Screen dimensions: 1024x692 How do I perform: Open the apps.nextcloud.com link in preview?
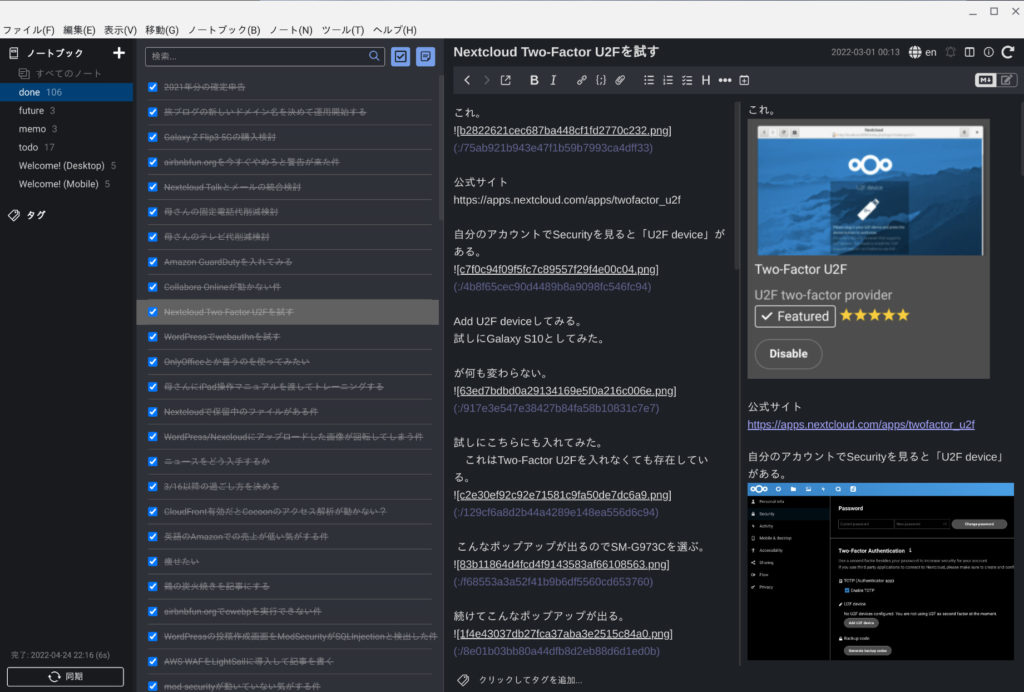coord(861,424)
